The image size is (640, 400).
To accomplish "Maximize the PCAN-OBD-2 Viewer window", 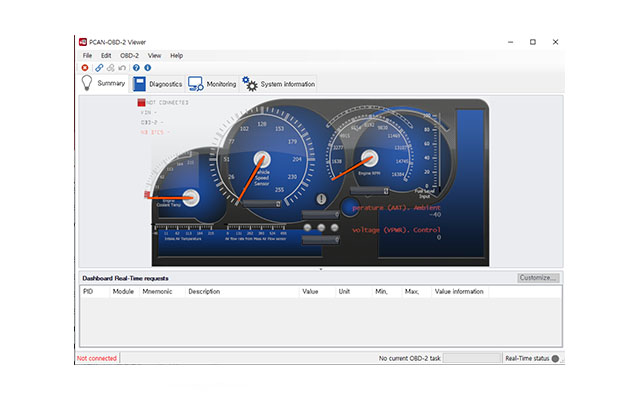I will (533, 42).
